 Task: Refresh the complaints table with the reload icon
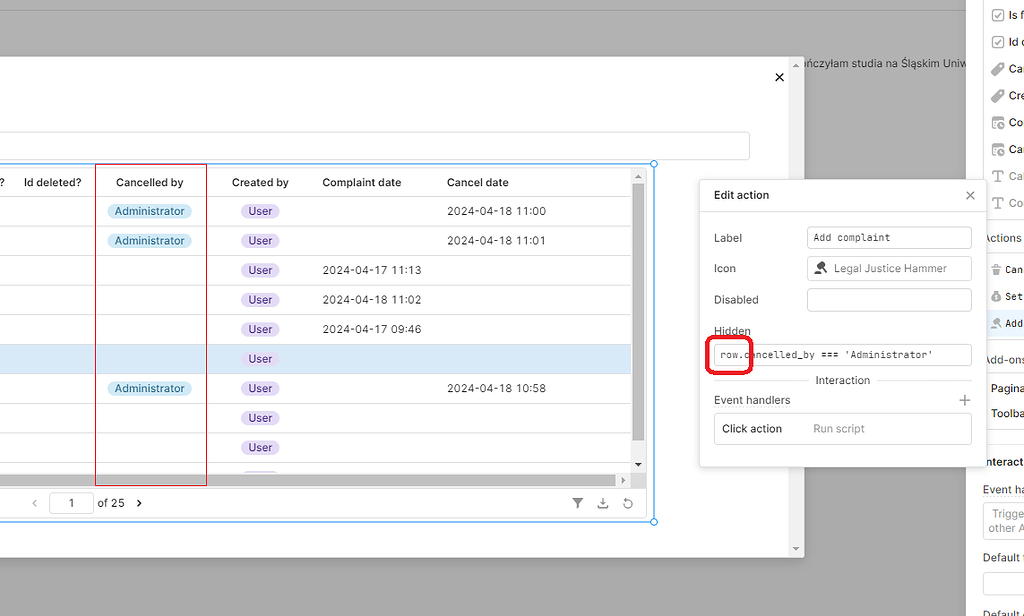(x=627, y=503)
